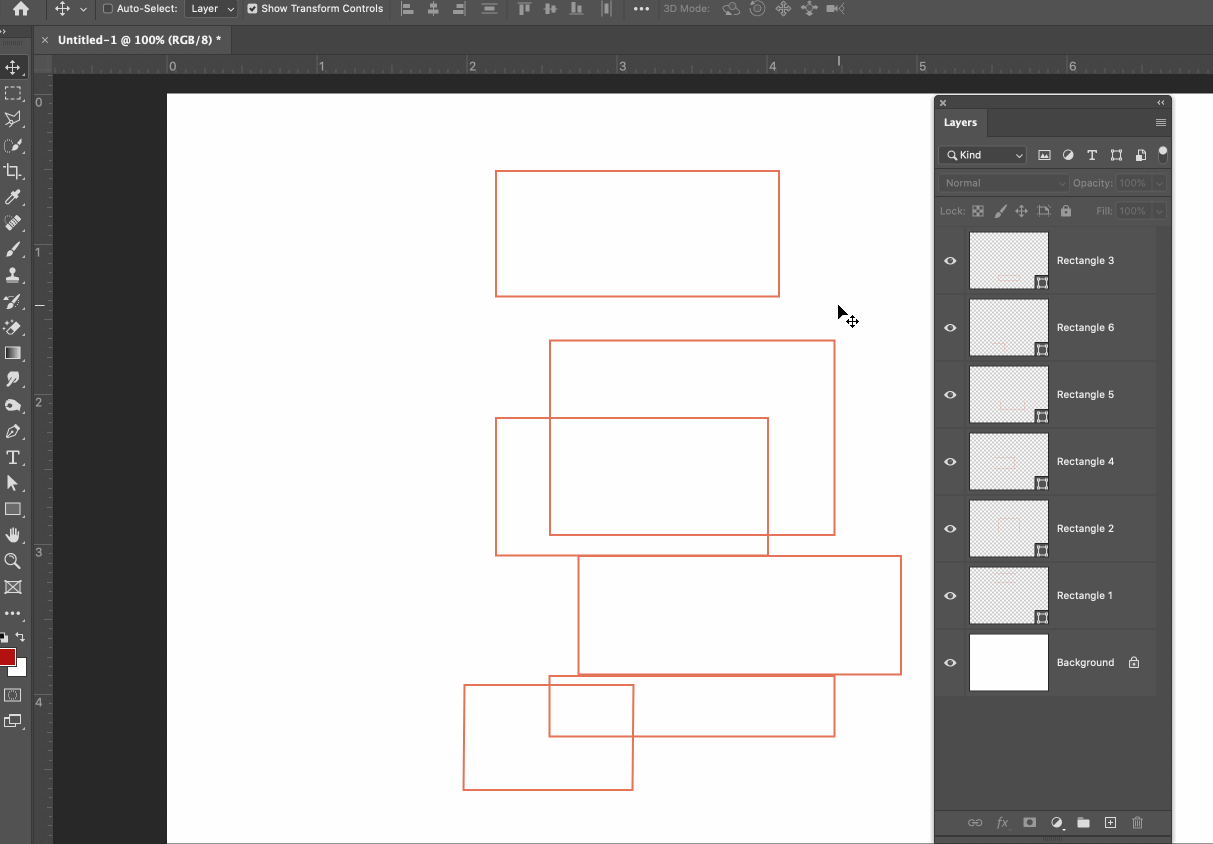This screenshot has height=844, width=1213.
Task: Select the Rectangle shape tool
Action: (13, 509)
